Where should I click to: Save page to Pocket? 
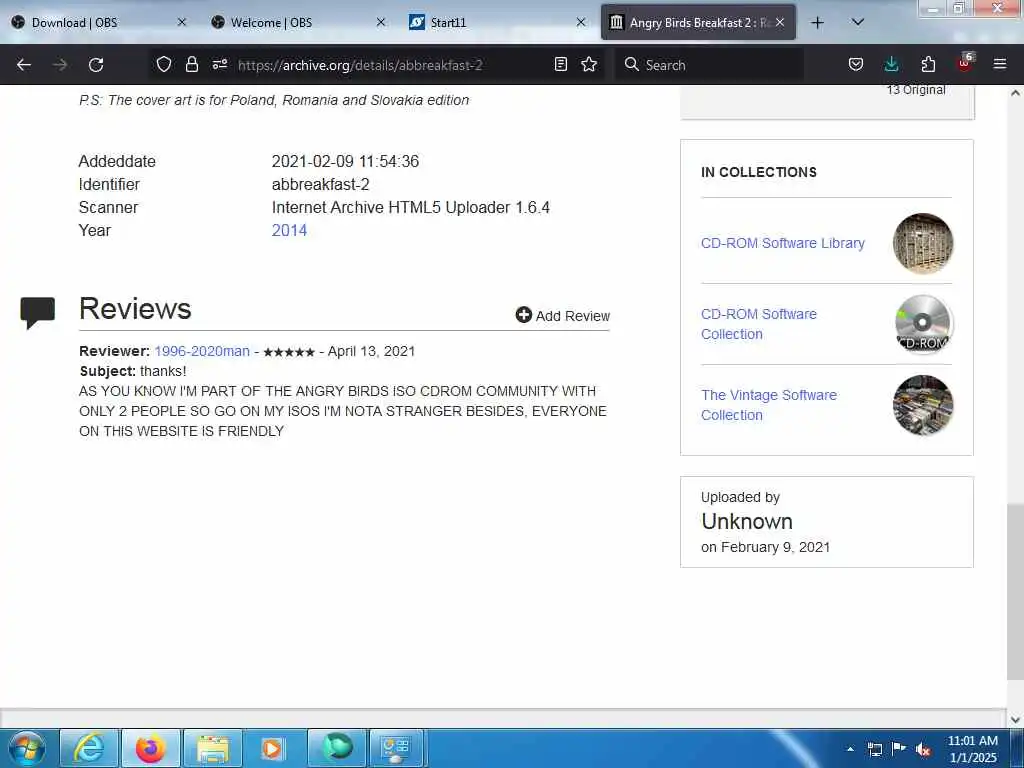pyautogui.click(x=856, y=64)
